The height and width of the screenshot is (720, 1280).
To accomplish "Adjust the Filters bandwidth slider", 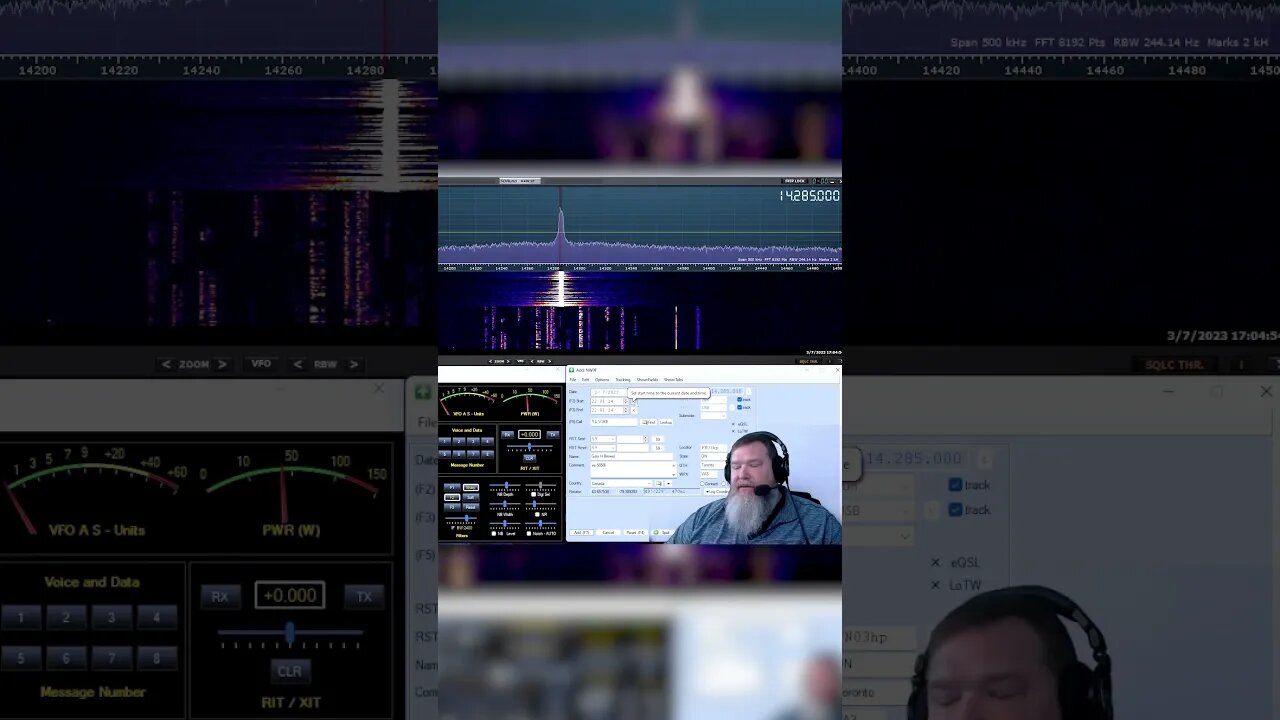I will click(x=461, y=518).
